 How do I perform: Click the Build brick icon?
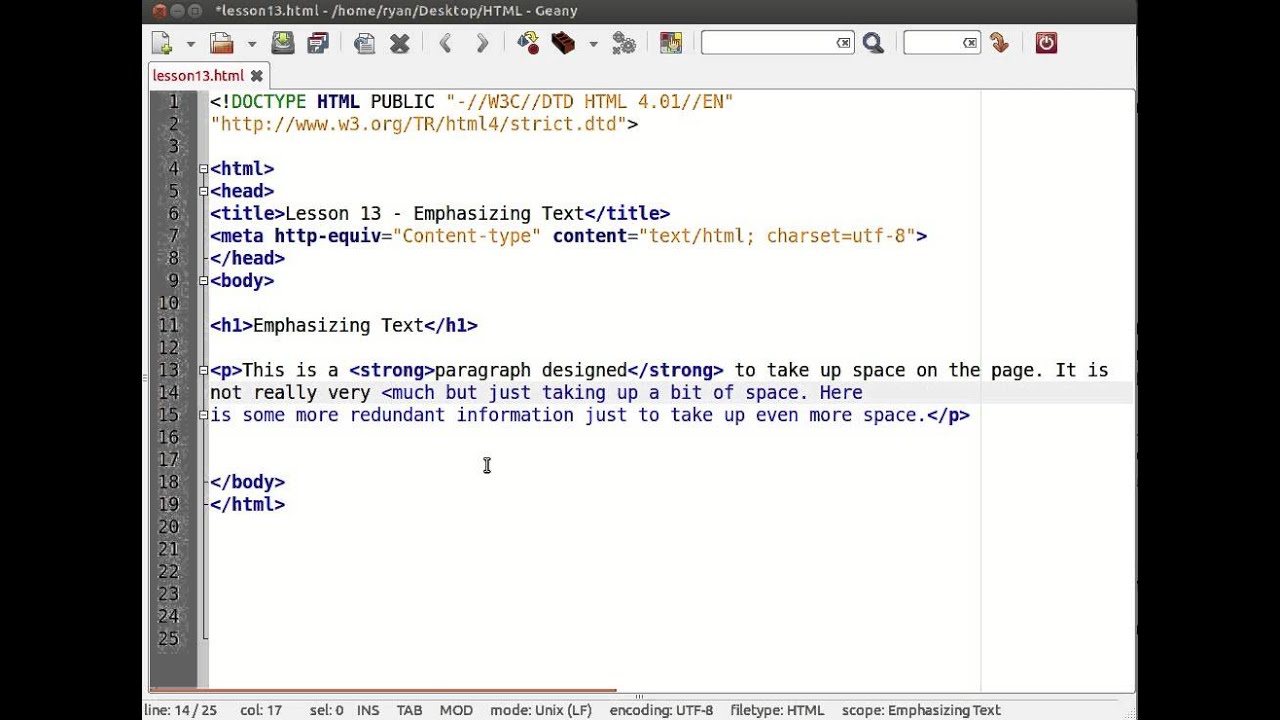(563, 43)
